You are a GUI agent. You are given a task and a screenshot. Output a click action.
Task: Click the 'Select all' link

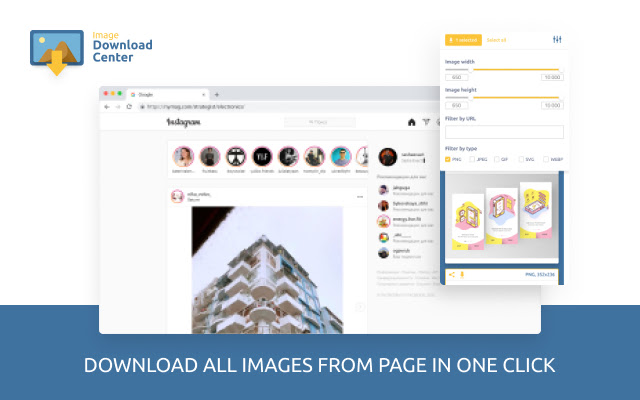[496, 40]
